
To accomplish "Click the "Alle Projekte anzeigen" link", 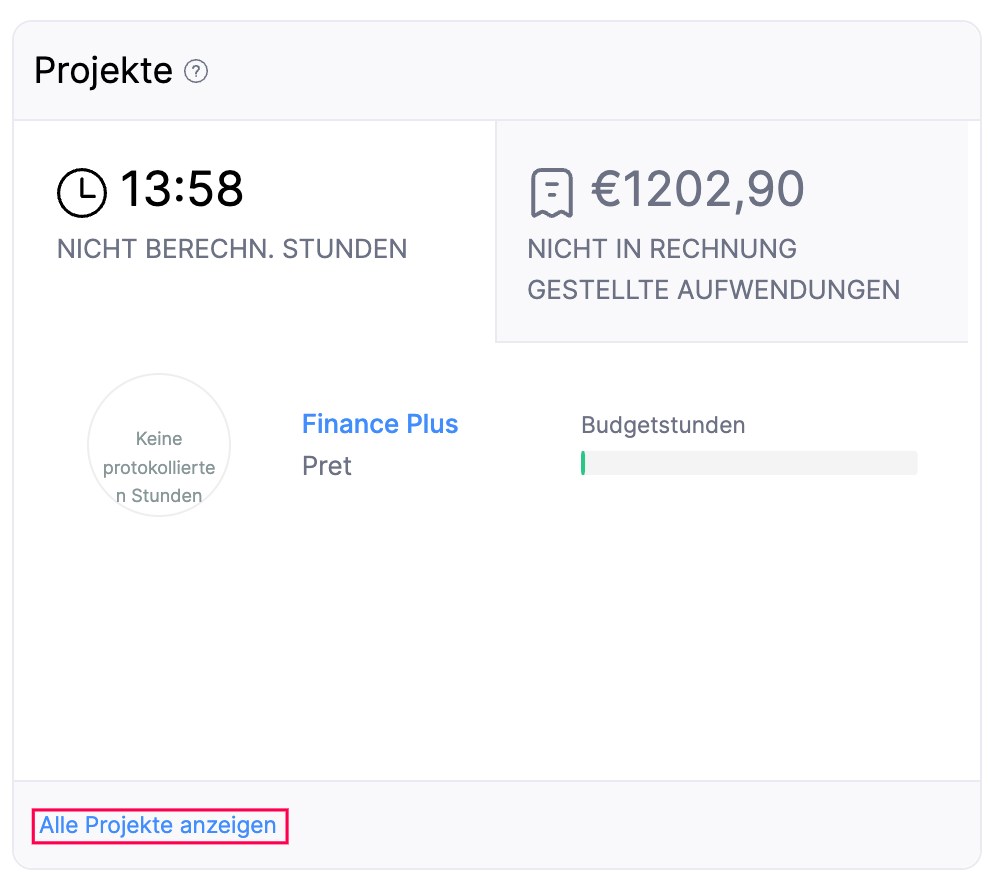I will point(158,826).
